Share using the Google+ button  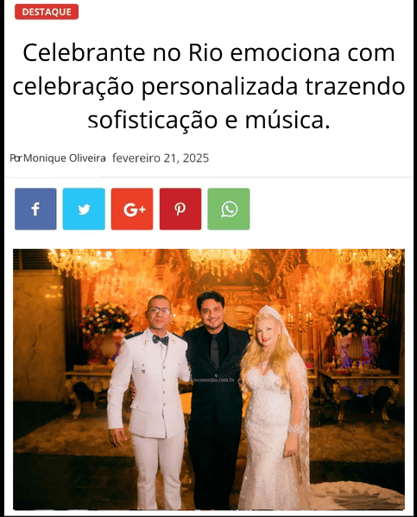tap(132, 209)
